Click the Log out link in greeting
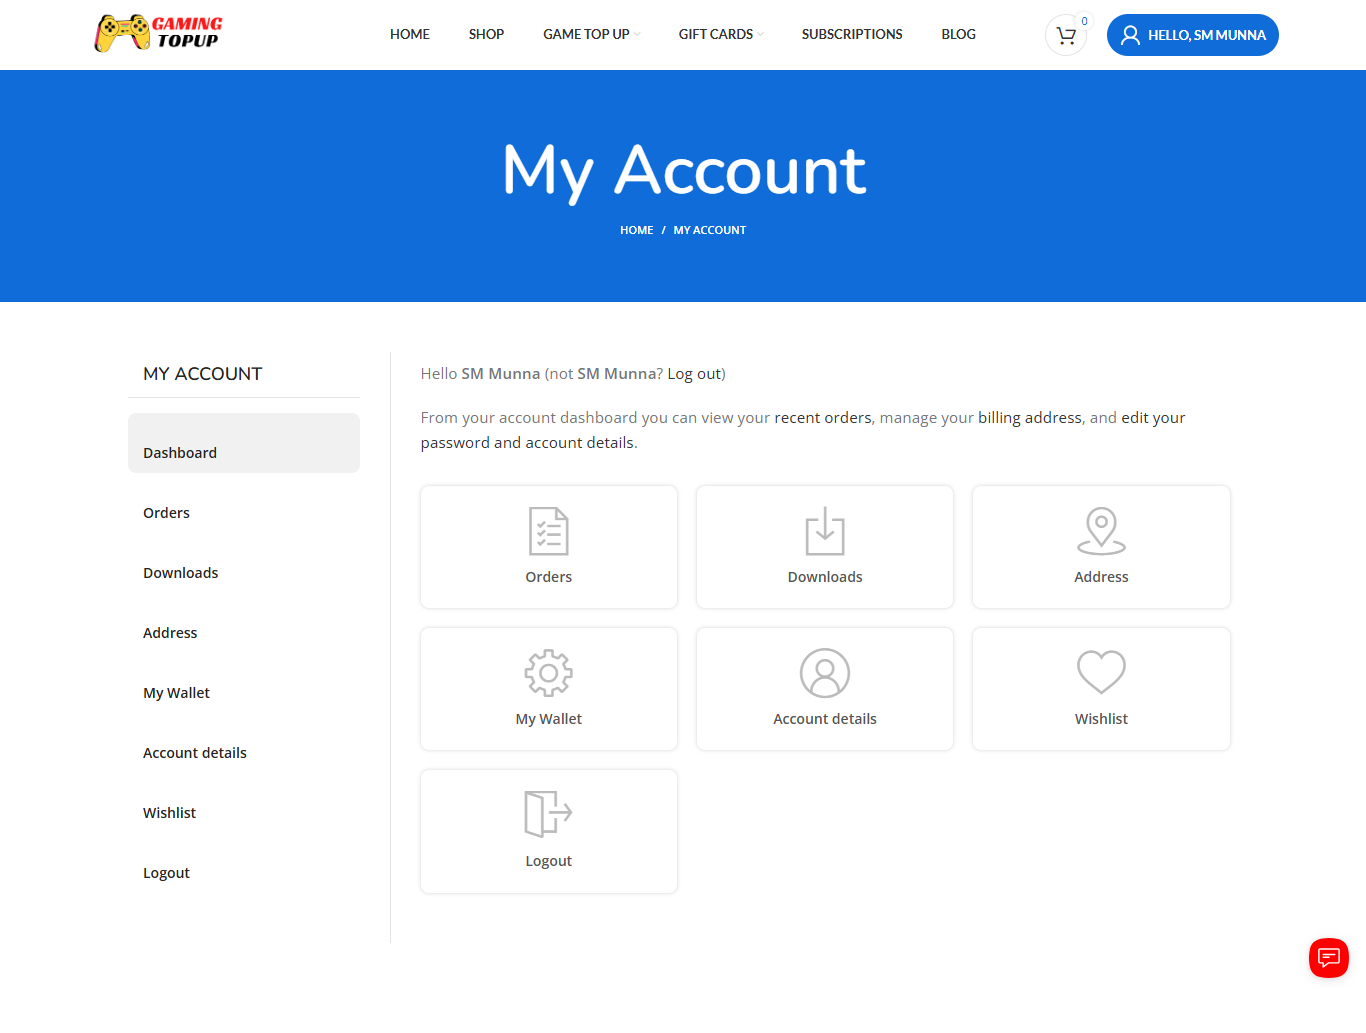 click(x=694, y=374)
